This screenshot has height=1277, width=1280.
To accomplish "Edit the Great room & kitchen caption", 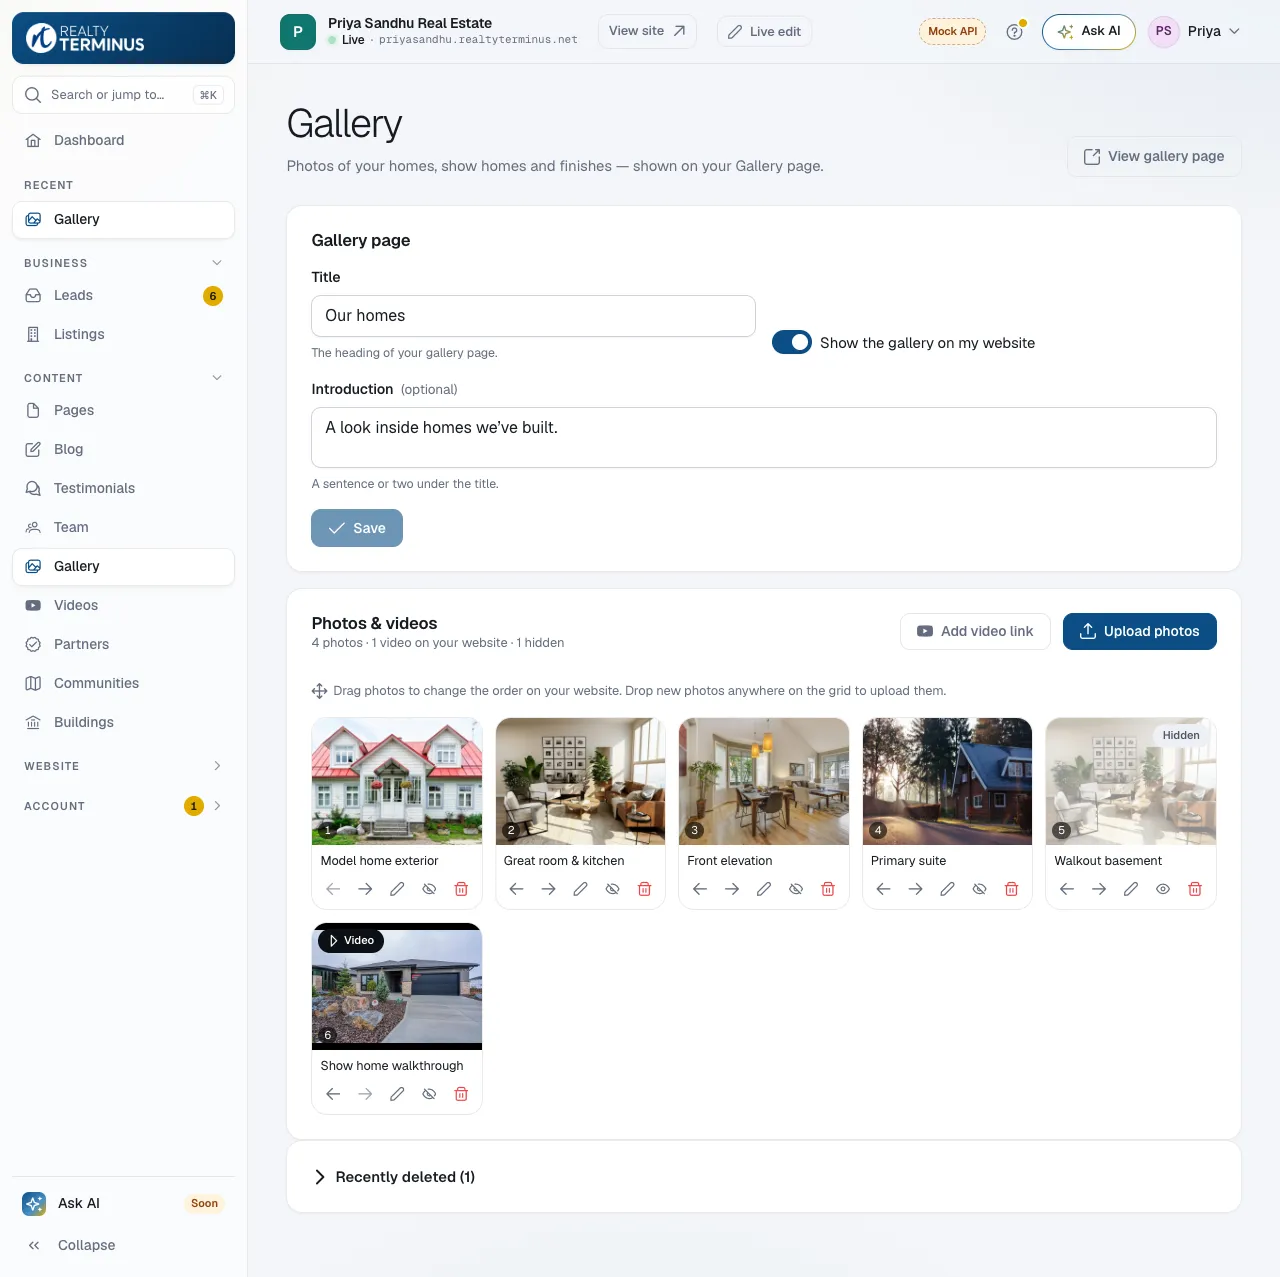I will [x=580, y=889].
